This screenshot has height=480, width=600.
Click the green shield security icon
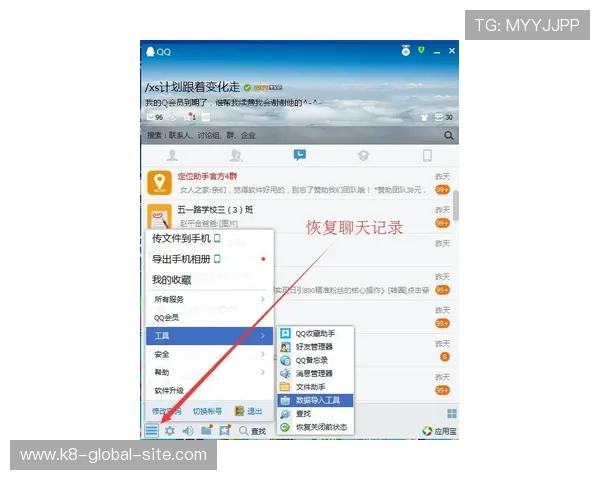421,50
